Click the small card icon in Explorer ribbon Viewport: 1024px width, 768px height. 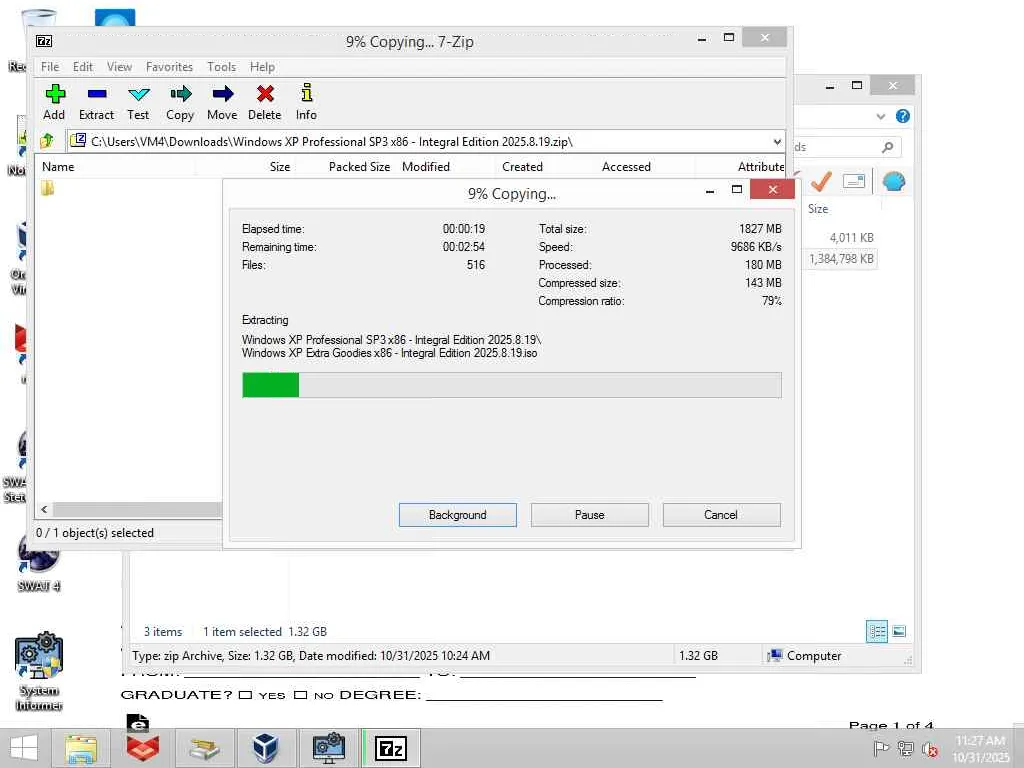[x=854, y=181]
